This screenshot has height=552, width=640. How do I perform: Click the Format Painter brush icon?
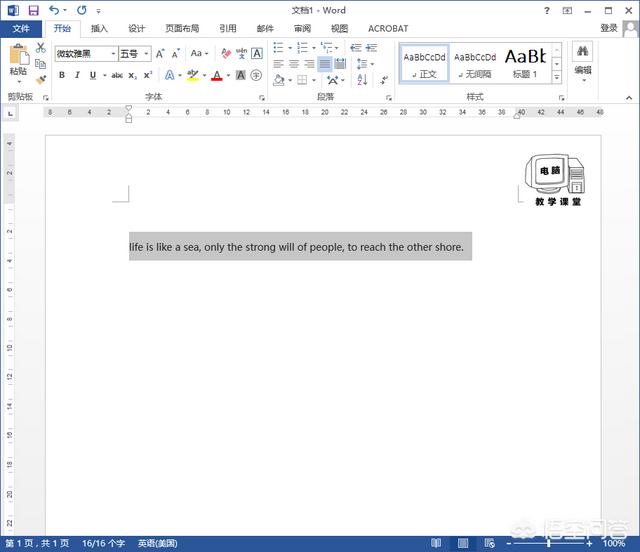click(41, 80)
